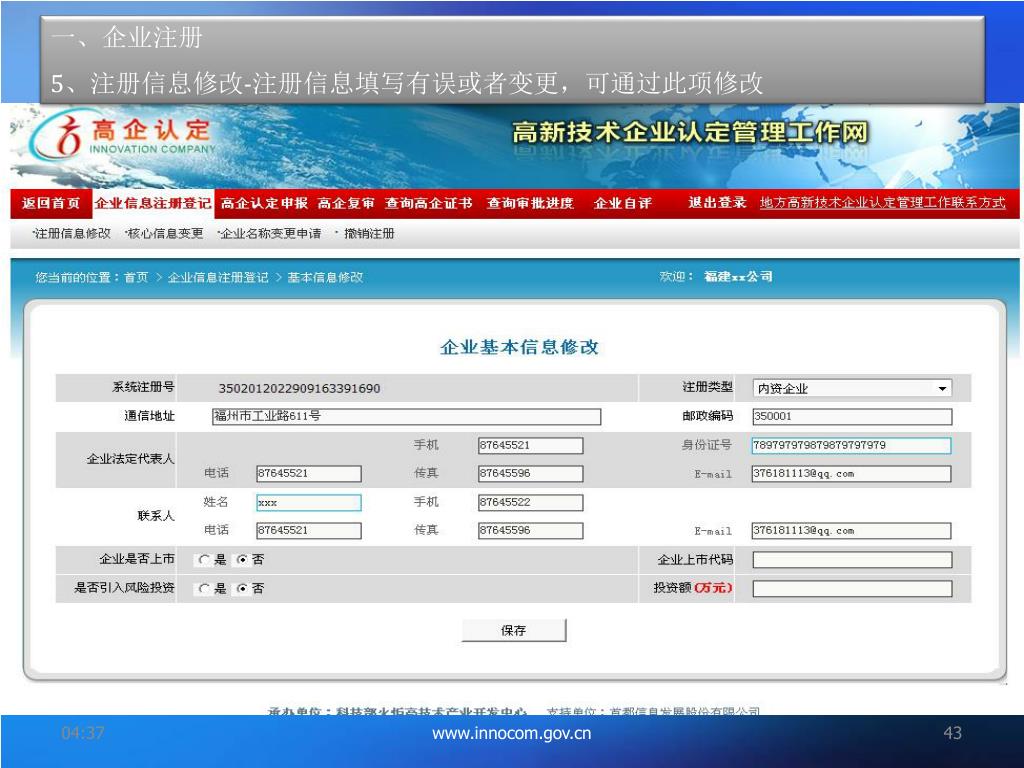Select 否 for 企业是否上市
1024x768 pixels.
click(x=241, y=560)
